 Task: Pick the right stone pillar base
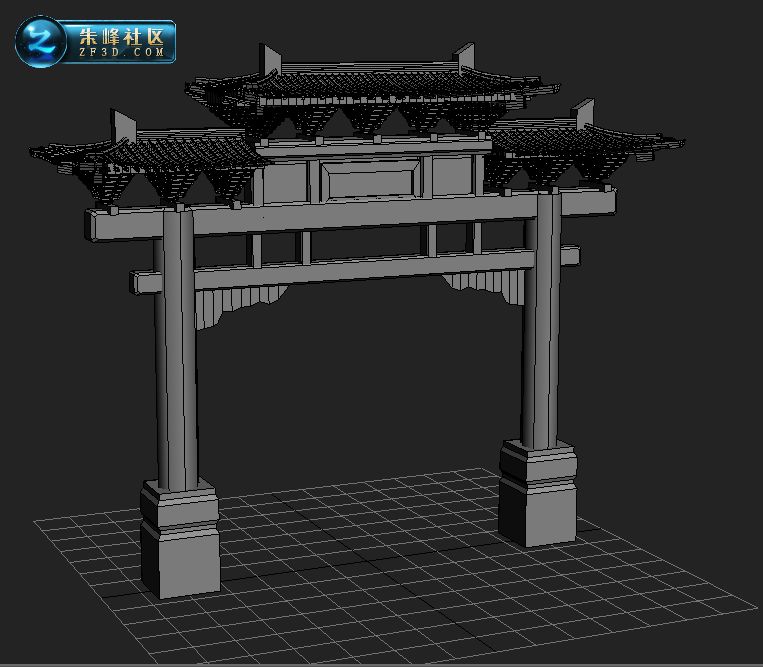pyautogui.click(x=537, y=493)
